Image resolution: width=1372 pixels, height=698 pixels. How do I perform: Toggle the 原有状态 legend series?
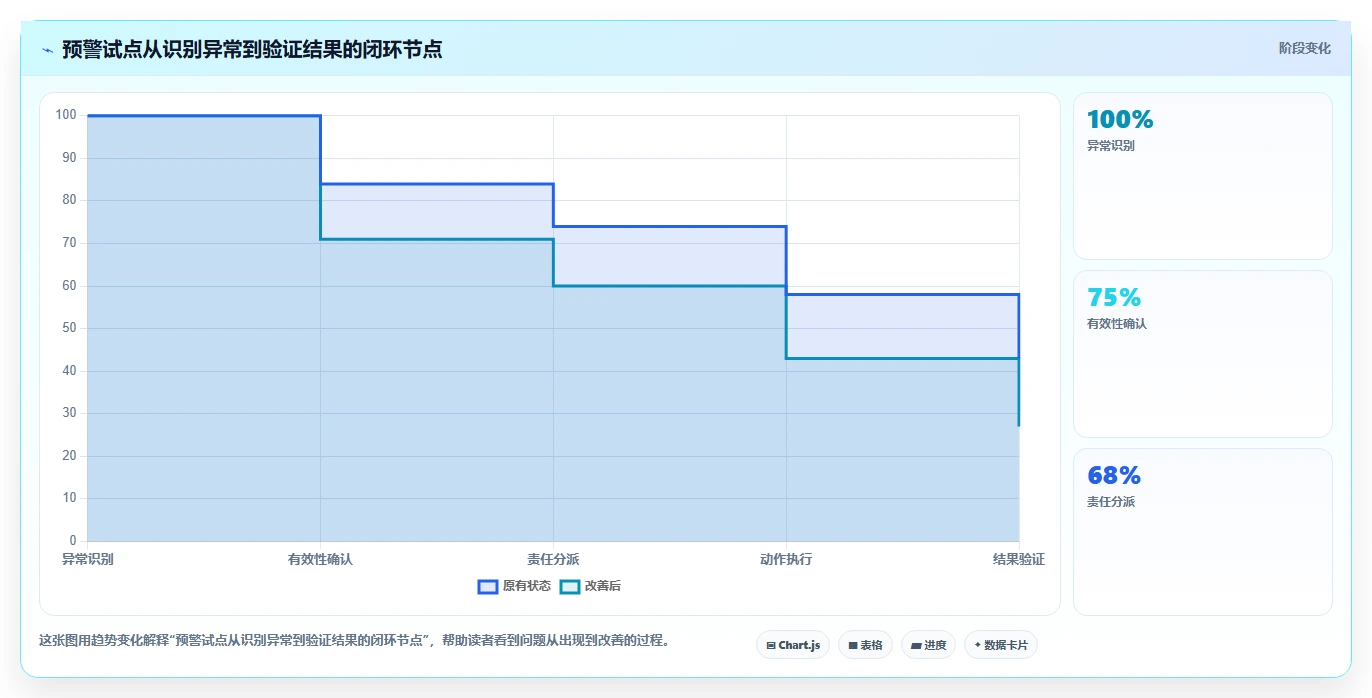(x=514, y=586)
